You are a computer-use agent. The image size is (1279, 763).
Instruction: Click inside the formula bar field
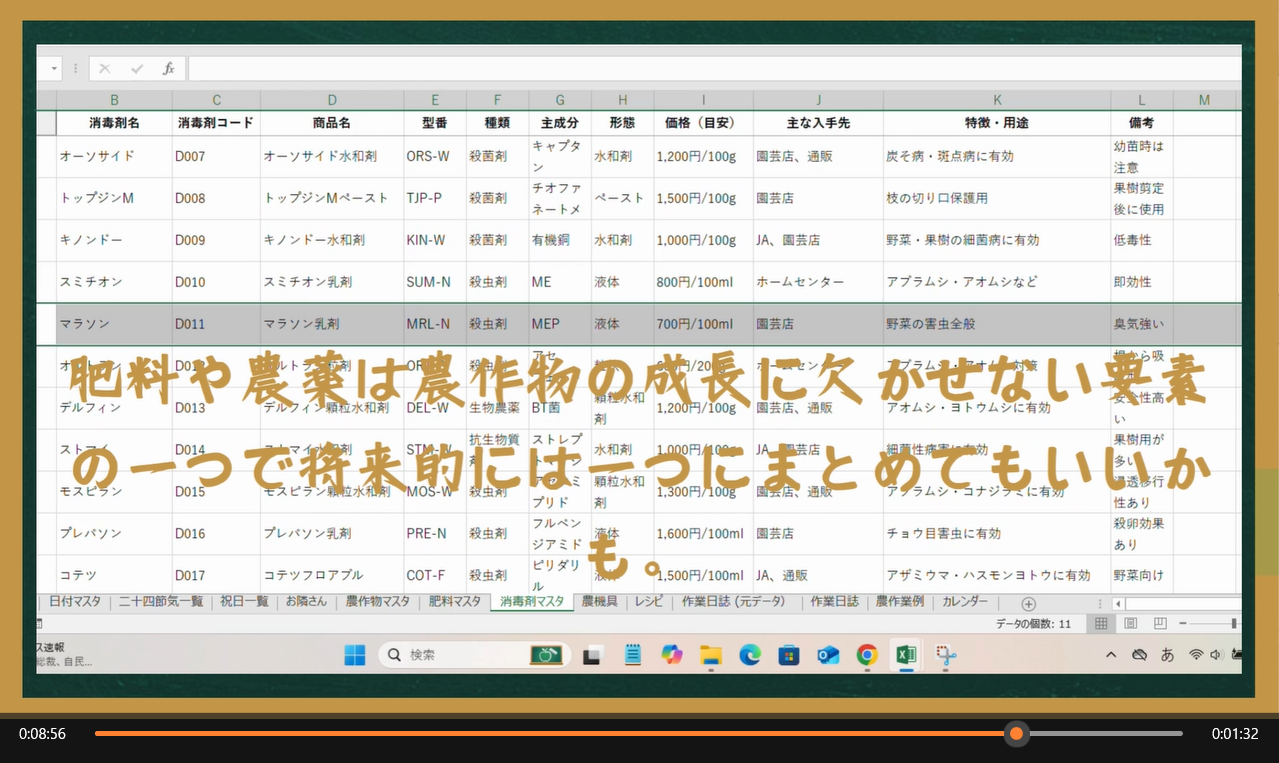[x=700, y=69]
